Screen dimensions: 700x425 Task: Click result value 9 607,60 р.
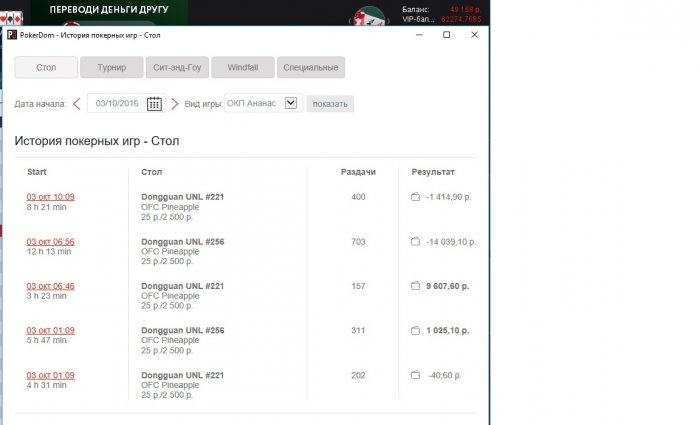[448, 286]
